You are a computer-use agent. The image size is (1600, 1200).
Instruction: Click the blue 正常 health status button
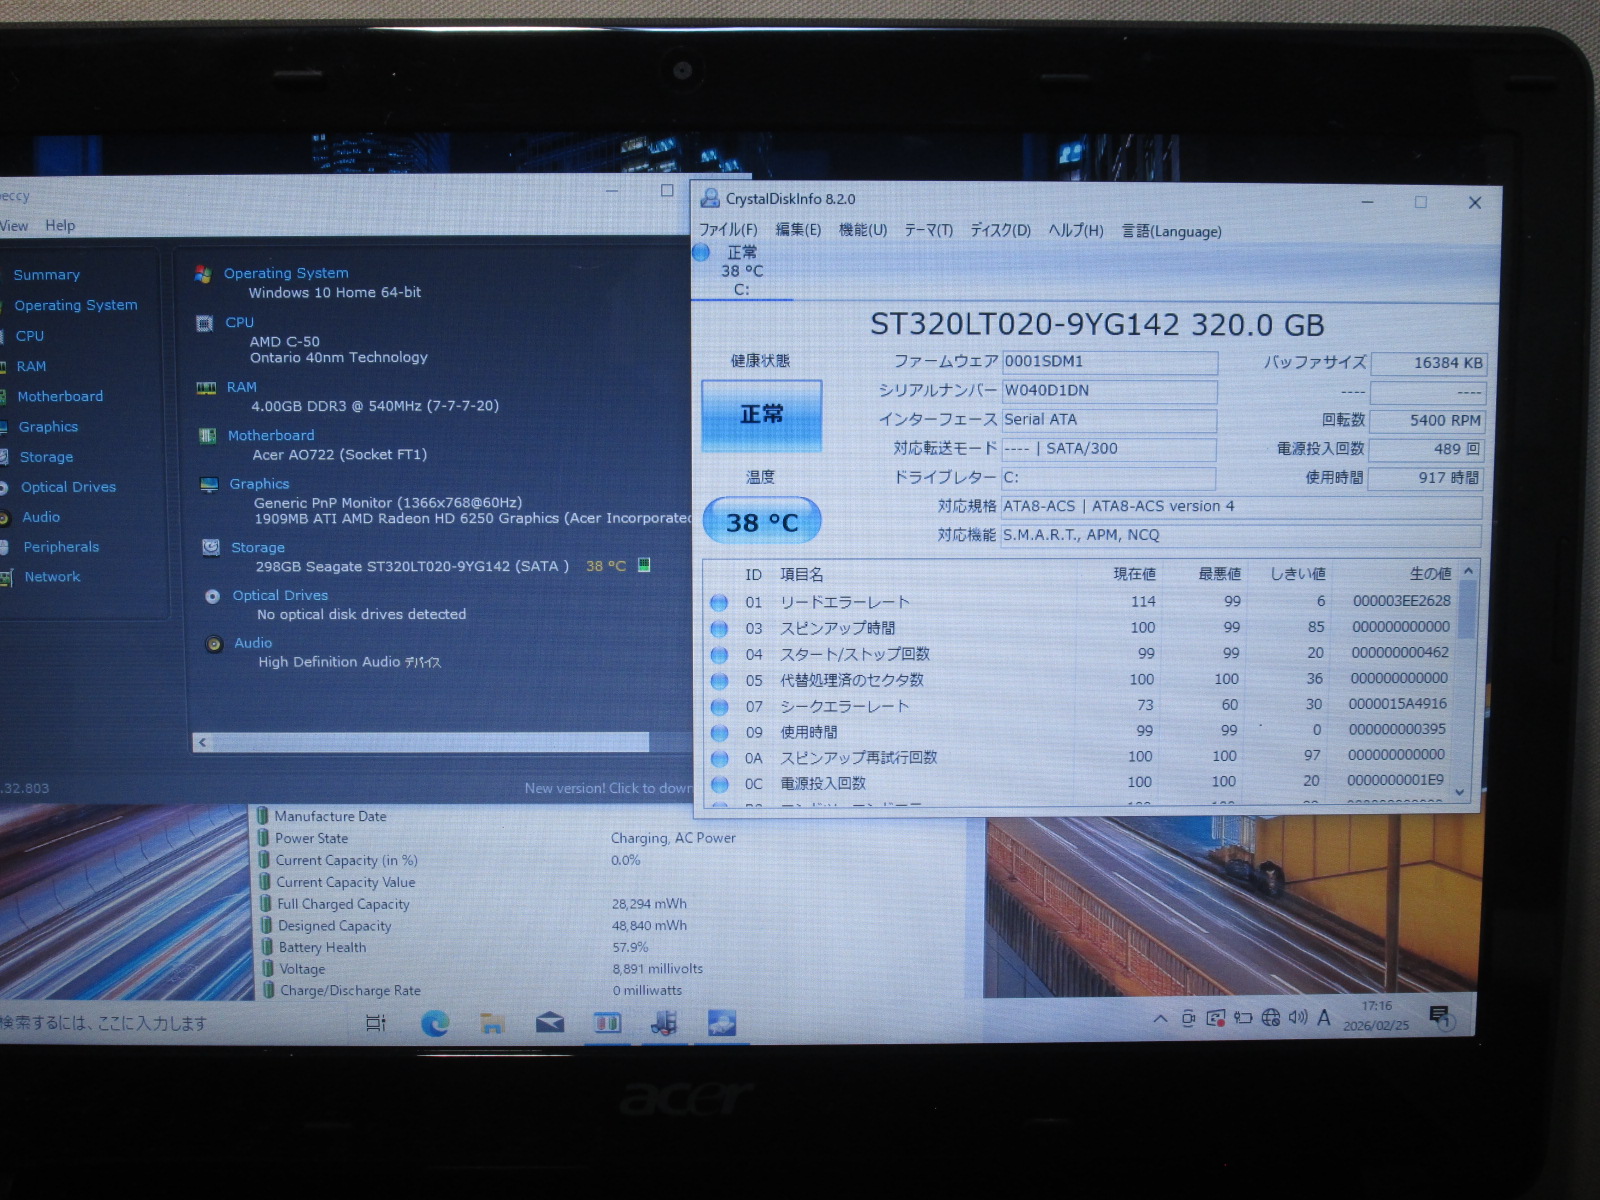pyautogui.click(x=761, y=414)
